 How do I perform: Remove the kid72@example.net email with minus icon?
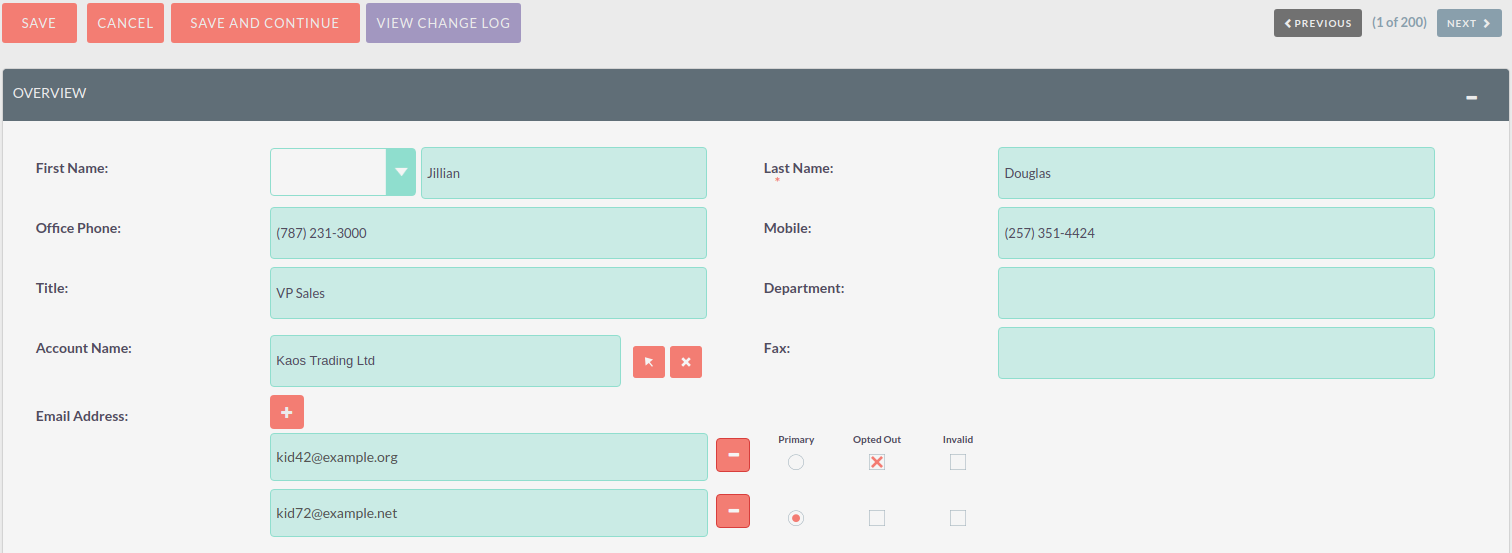pyautogui.click(x=733, y=511)
